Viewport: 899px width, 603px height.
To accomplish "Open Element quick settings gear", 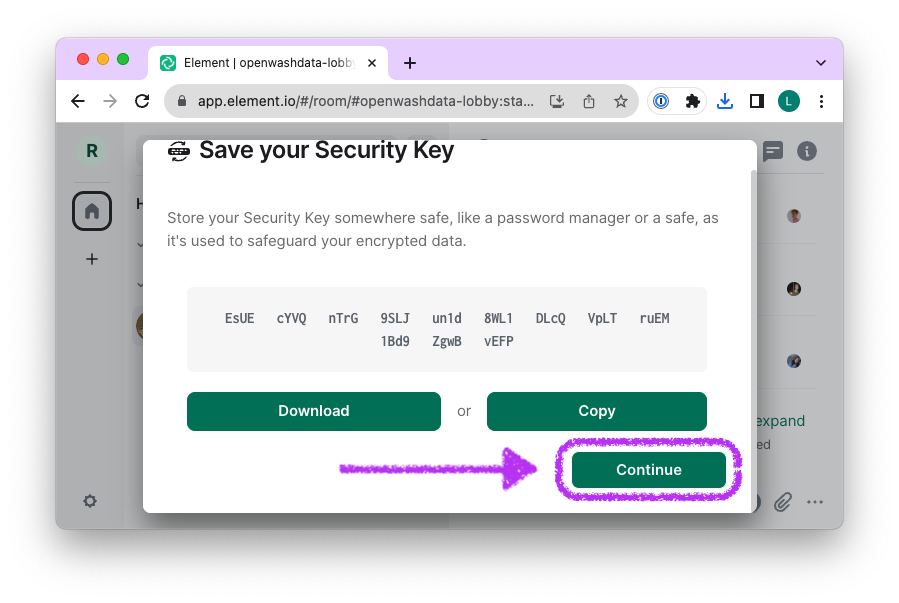I will coord(90,501).
